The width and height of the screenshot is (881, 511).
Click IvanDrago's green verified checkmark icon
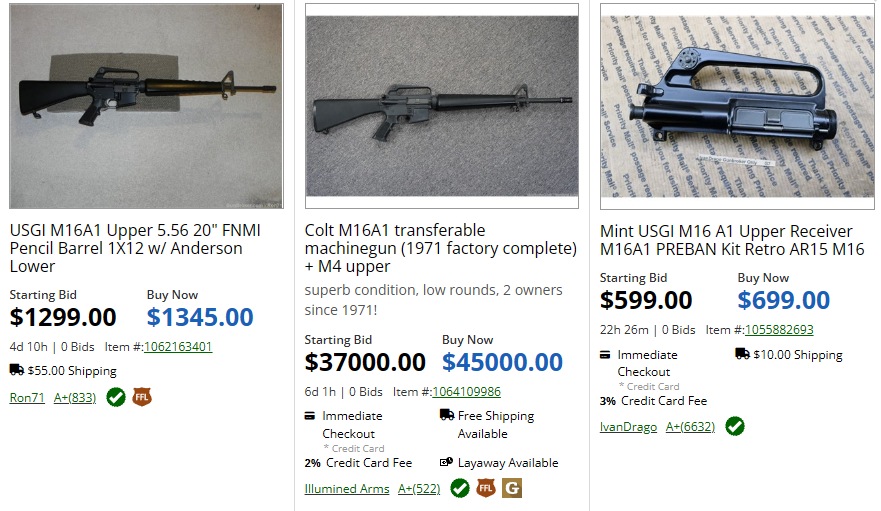click(735, 426)
